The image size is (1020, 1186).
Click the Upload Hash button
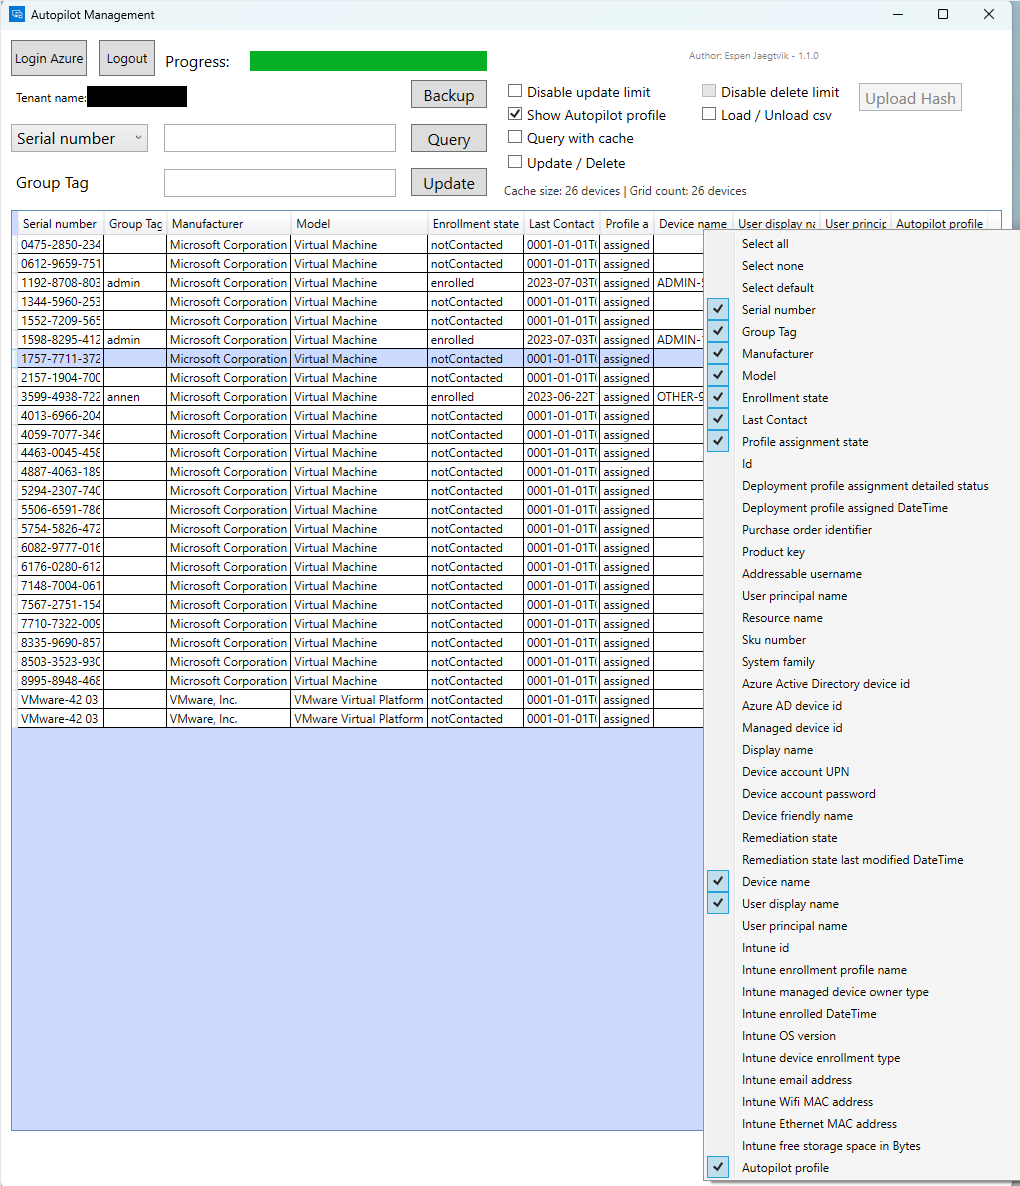pos(910,98)
